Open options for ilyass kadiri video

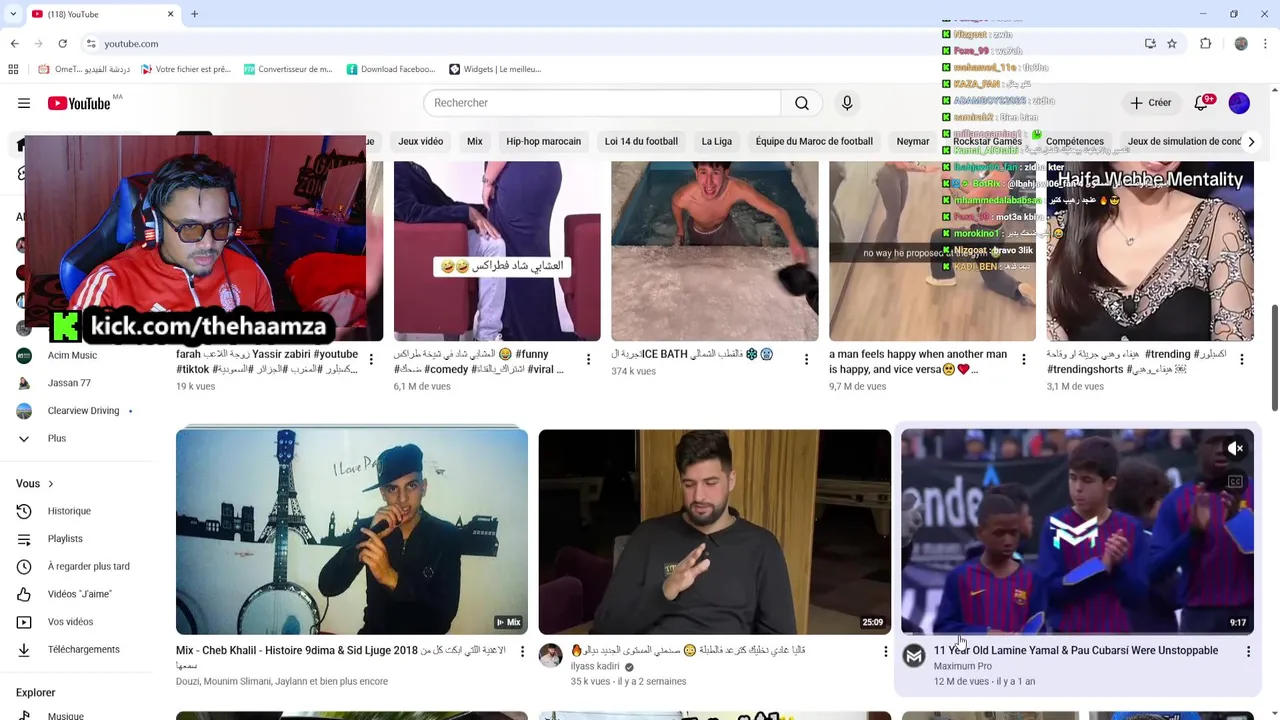click(885, 652)
